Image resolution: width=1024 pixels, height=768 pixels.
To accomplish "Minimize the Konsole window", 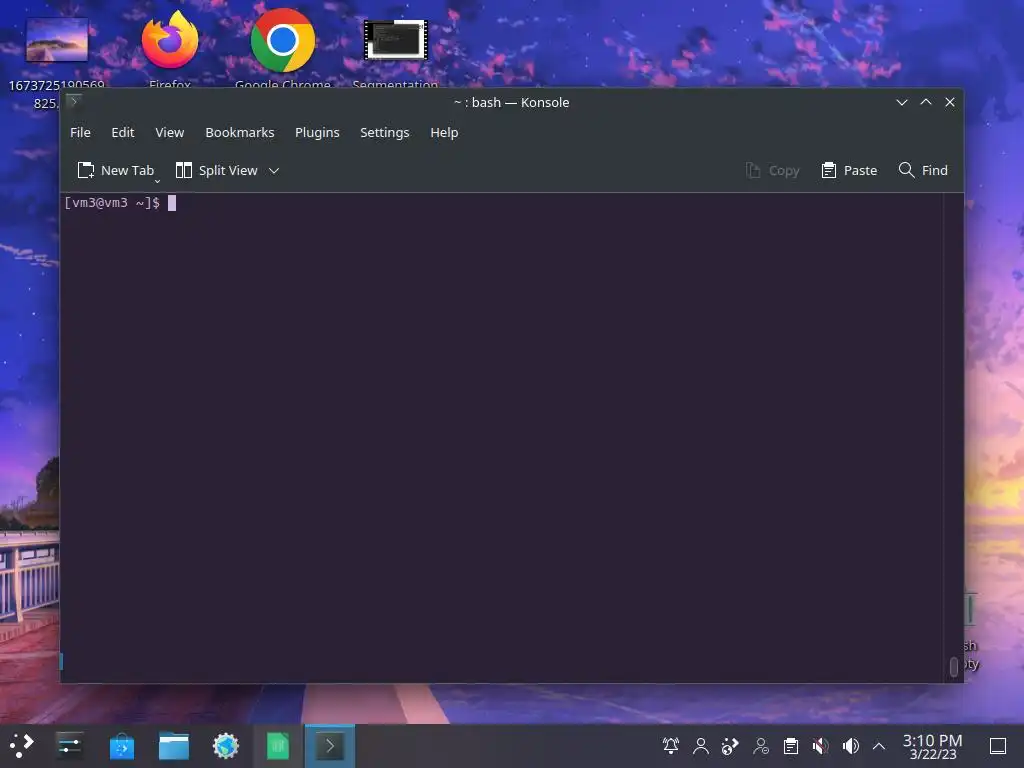I will (902, 103).
